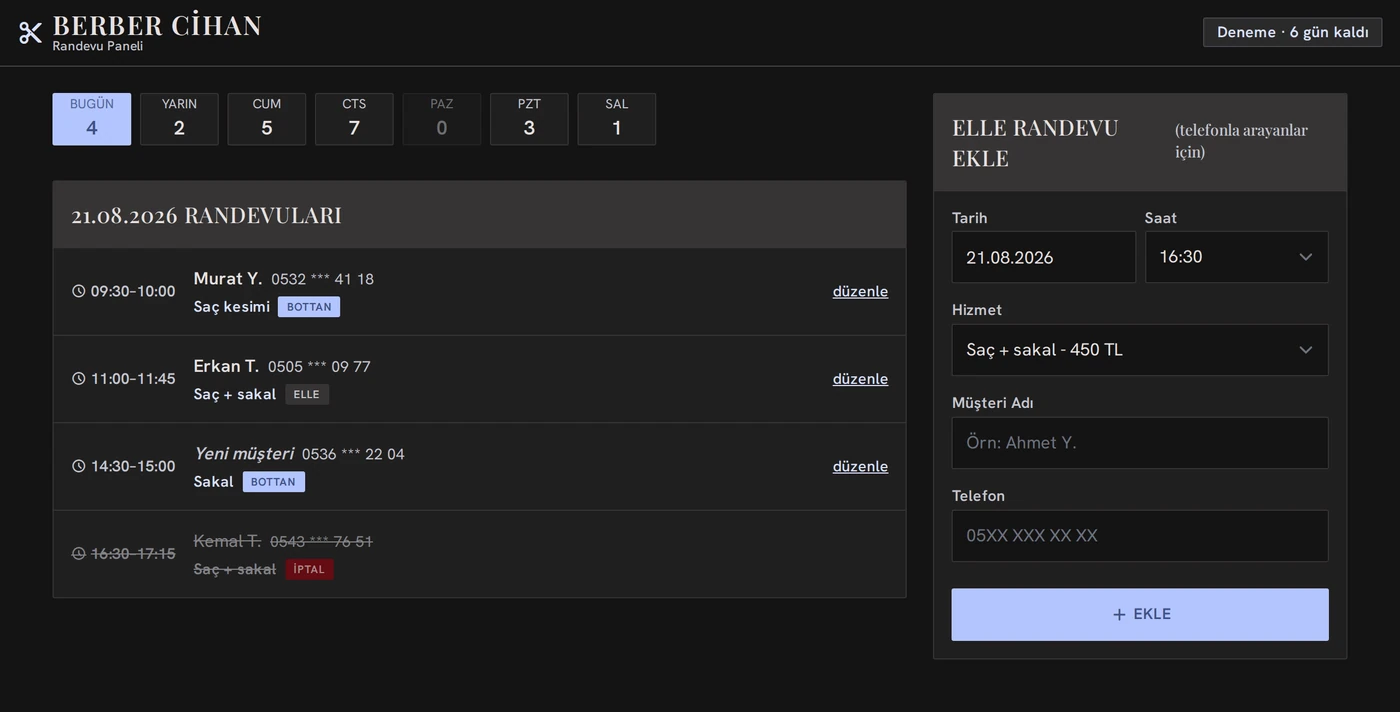Select the BUGÜN day tab

pos(92,119)
